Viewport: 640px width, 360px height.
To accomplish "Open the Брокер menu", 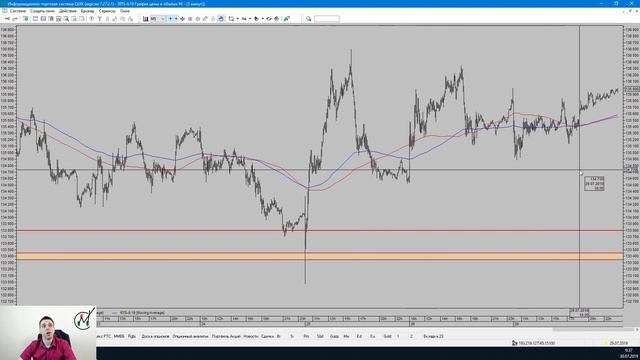I will click(x=87, y=11).
